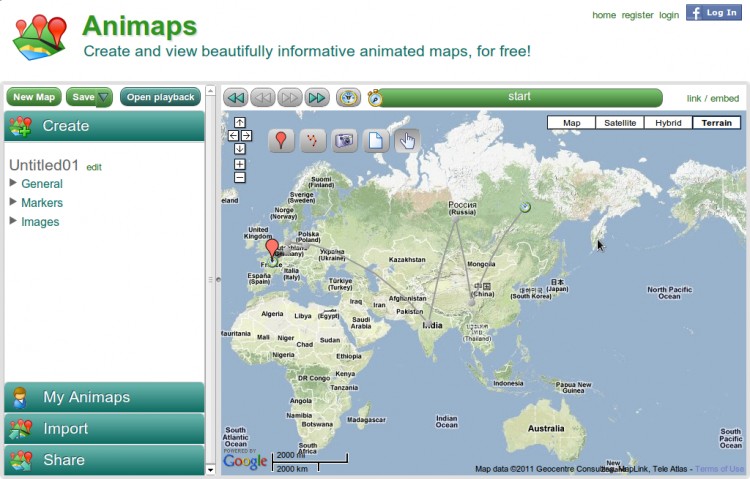Expand the Markers section triangle
Screen dimensions: 750x479
click(x=13, y=202)
